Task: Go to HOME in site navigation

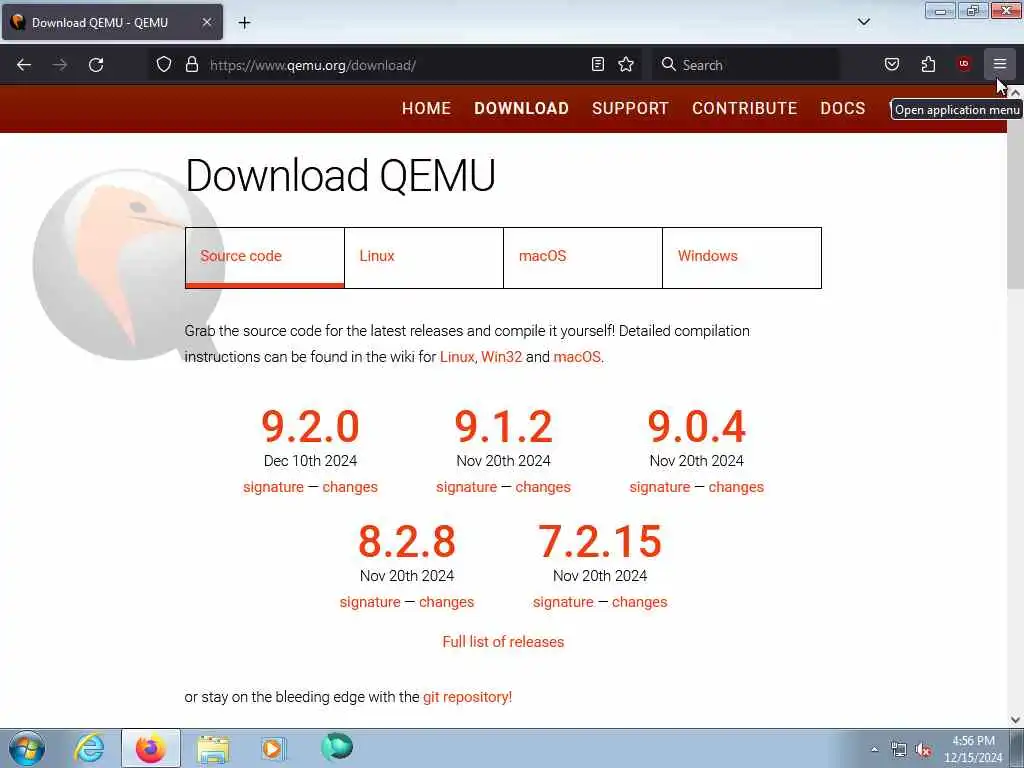Action: tap(426, 108)
